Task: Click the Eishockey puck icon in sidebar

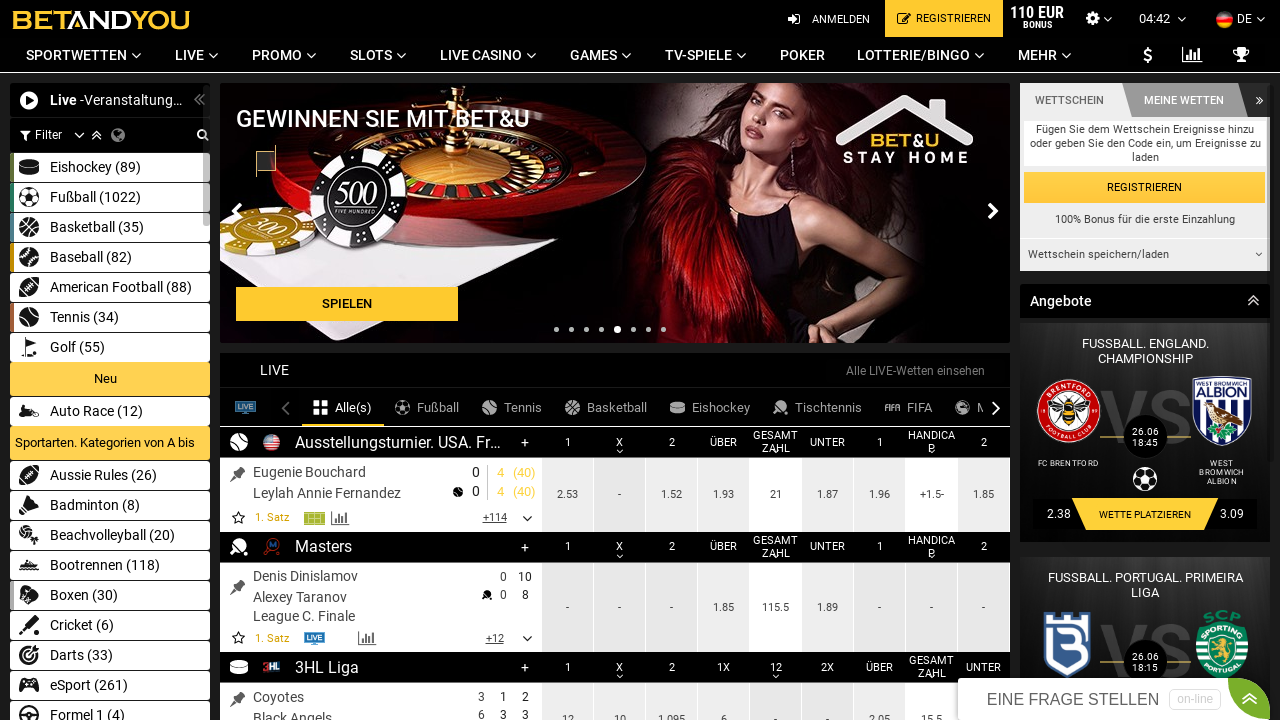Action: (29, 168)
